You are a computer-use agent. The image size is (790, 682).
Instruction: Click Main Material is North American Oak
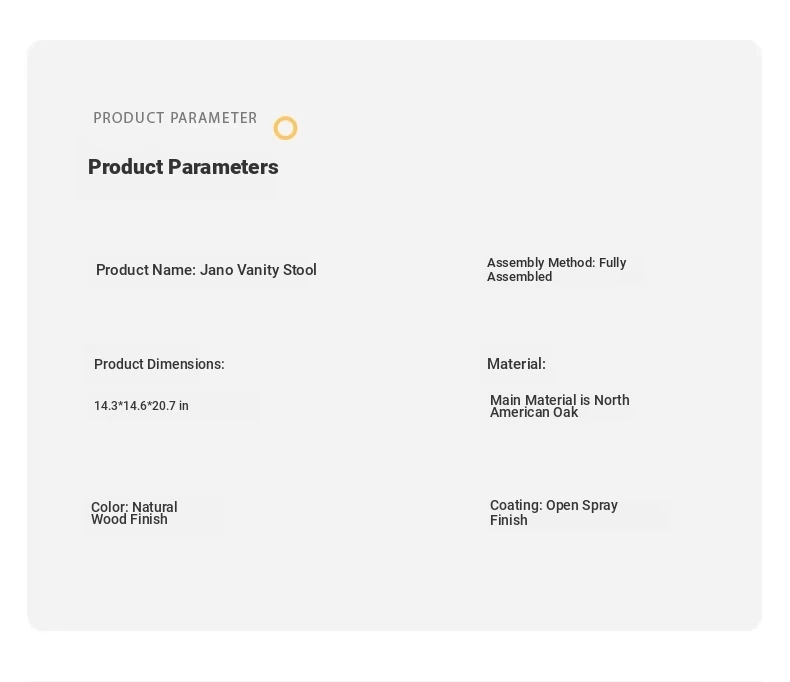pos(560,406)
